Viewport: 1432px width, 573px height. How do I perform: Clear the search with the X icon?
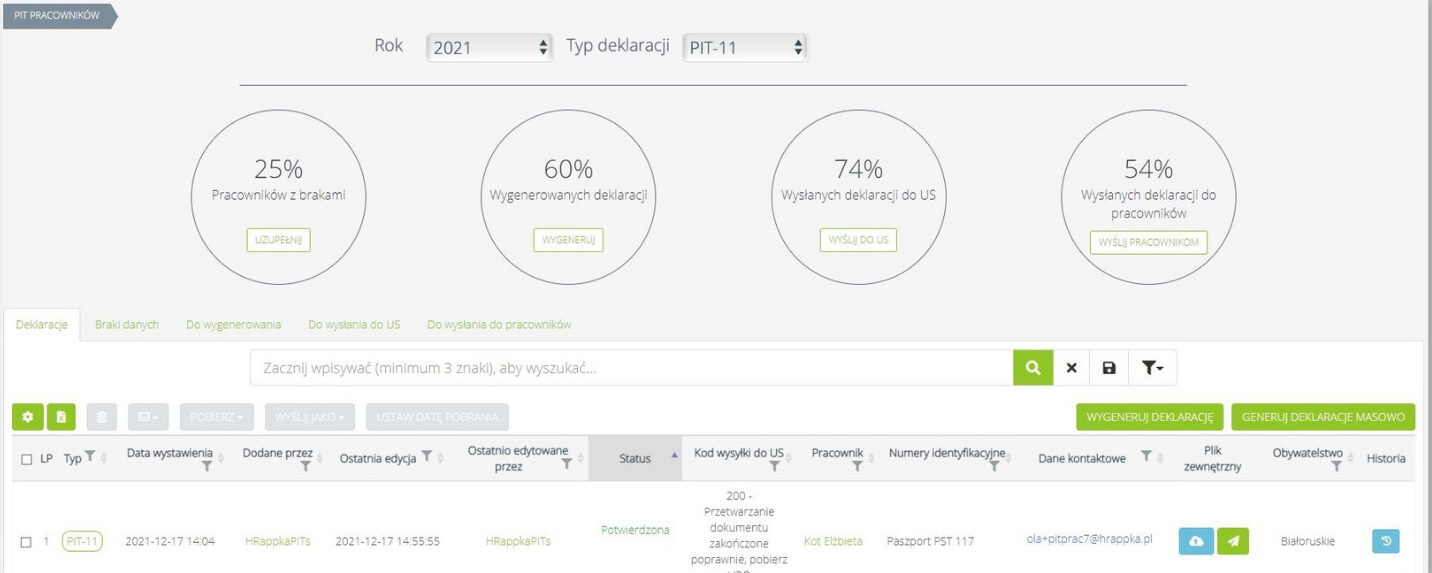[1071, 368]
